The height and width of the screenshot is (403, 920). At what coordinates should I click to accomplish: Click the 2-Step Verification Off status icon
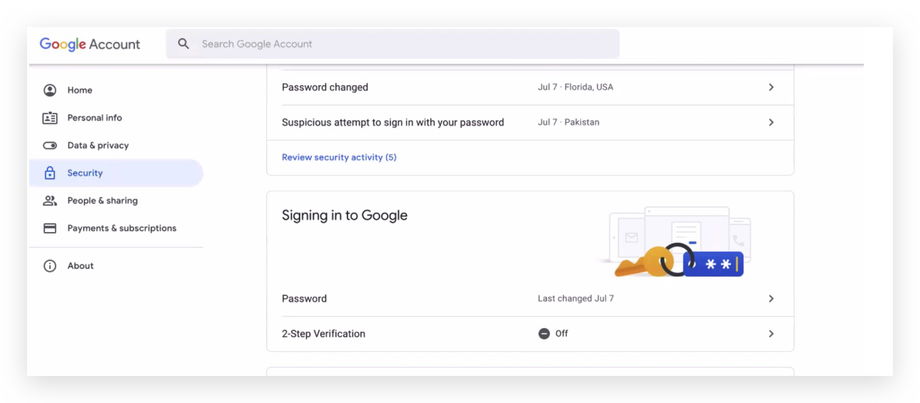pyautogui.click(x=544, y=334)
